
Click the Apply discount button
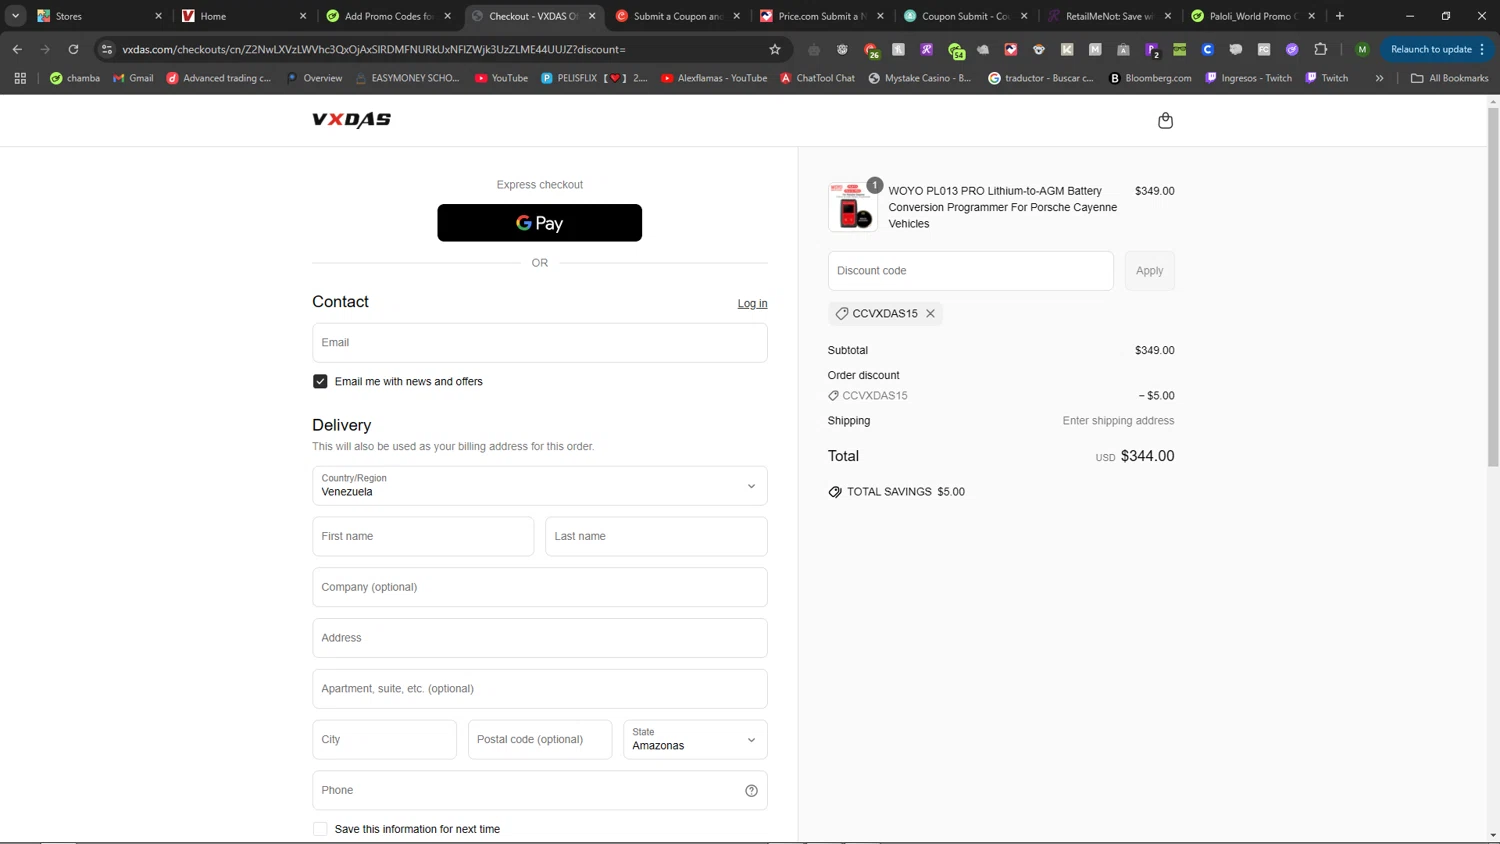point(1149,271)
